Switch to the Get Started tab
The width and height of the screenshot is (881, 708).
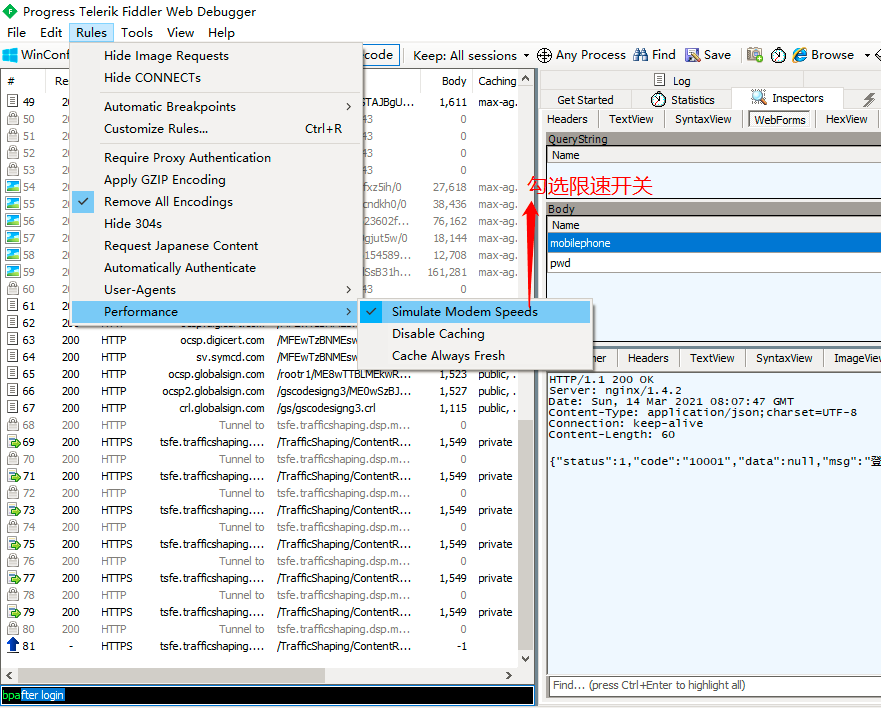(585, 99)
